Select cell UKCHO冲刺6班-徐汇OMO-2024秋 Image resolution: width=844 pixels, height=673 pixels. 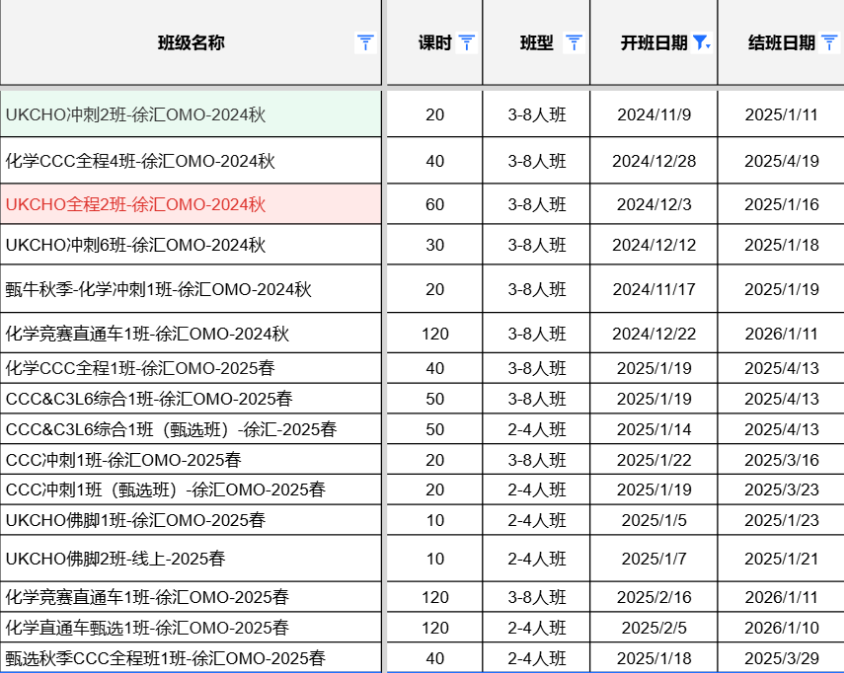pos(191,244)
